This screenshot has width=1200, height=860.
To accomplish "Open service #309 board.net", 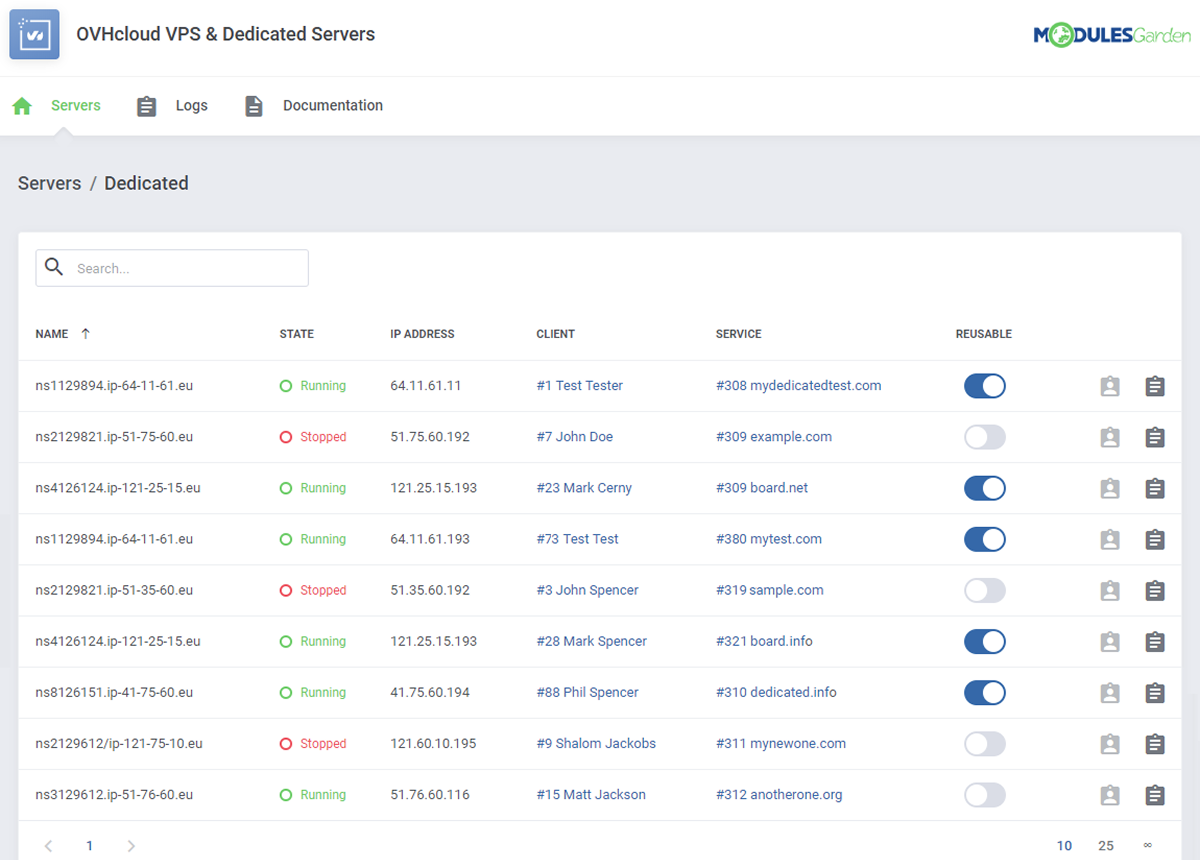I will point(762,488).
